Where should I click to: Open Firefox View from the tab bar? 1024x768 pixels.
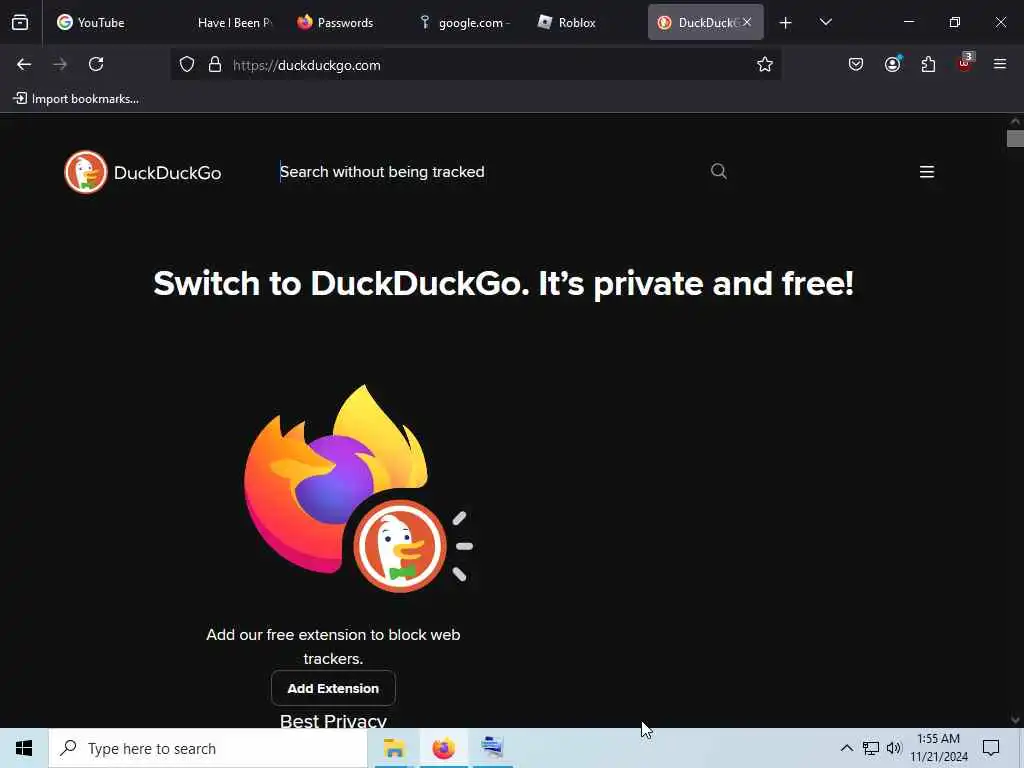pos(20,22)
